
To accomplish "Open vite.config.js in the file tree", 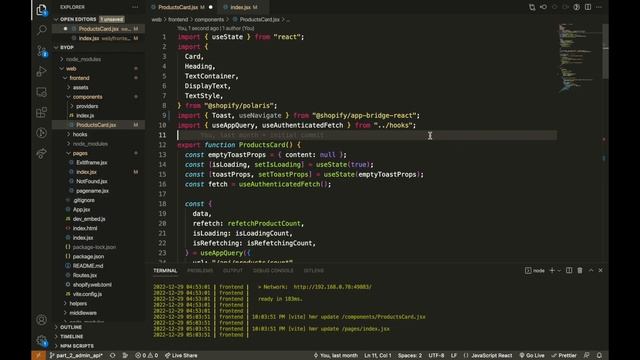I will pyautogui.click(x=87, y=294).
